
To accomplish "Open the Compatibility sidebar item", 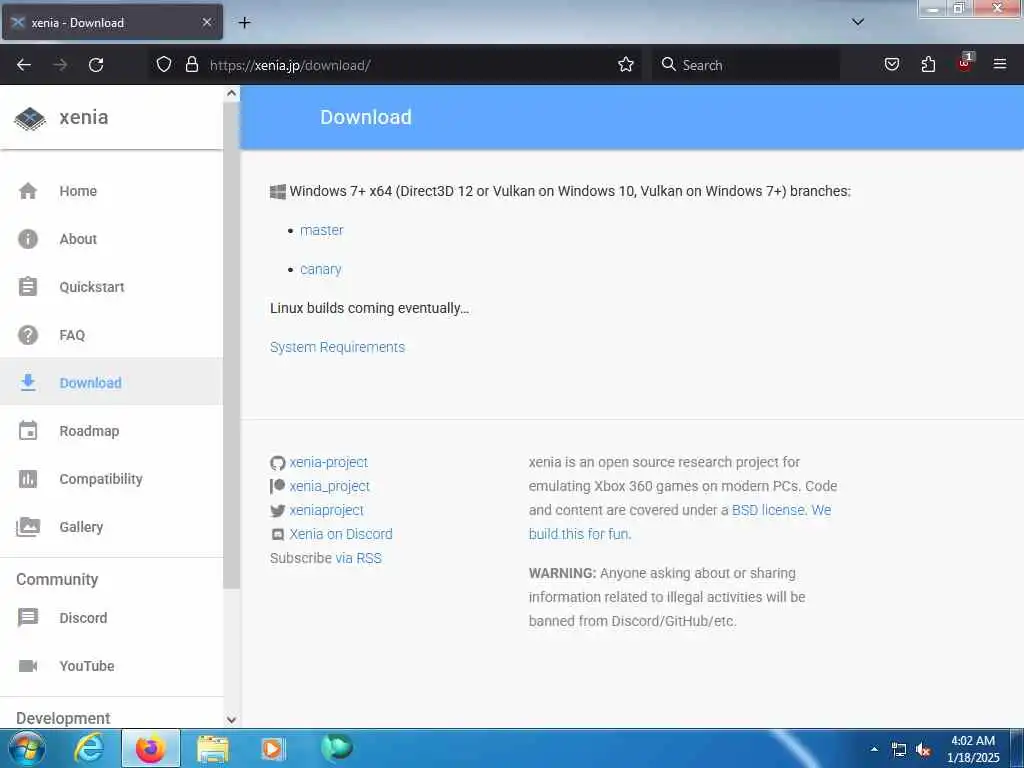I will tap(101, 479).
